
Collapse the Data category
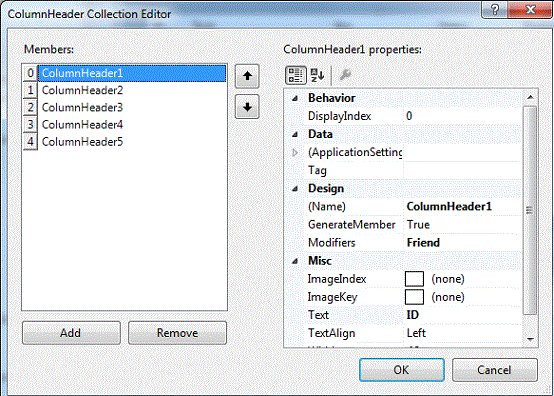point(295,135)
